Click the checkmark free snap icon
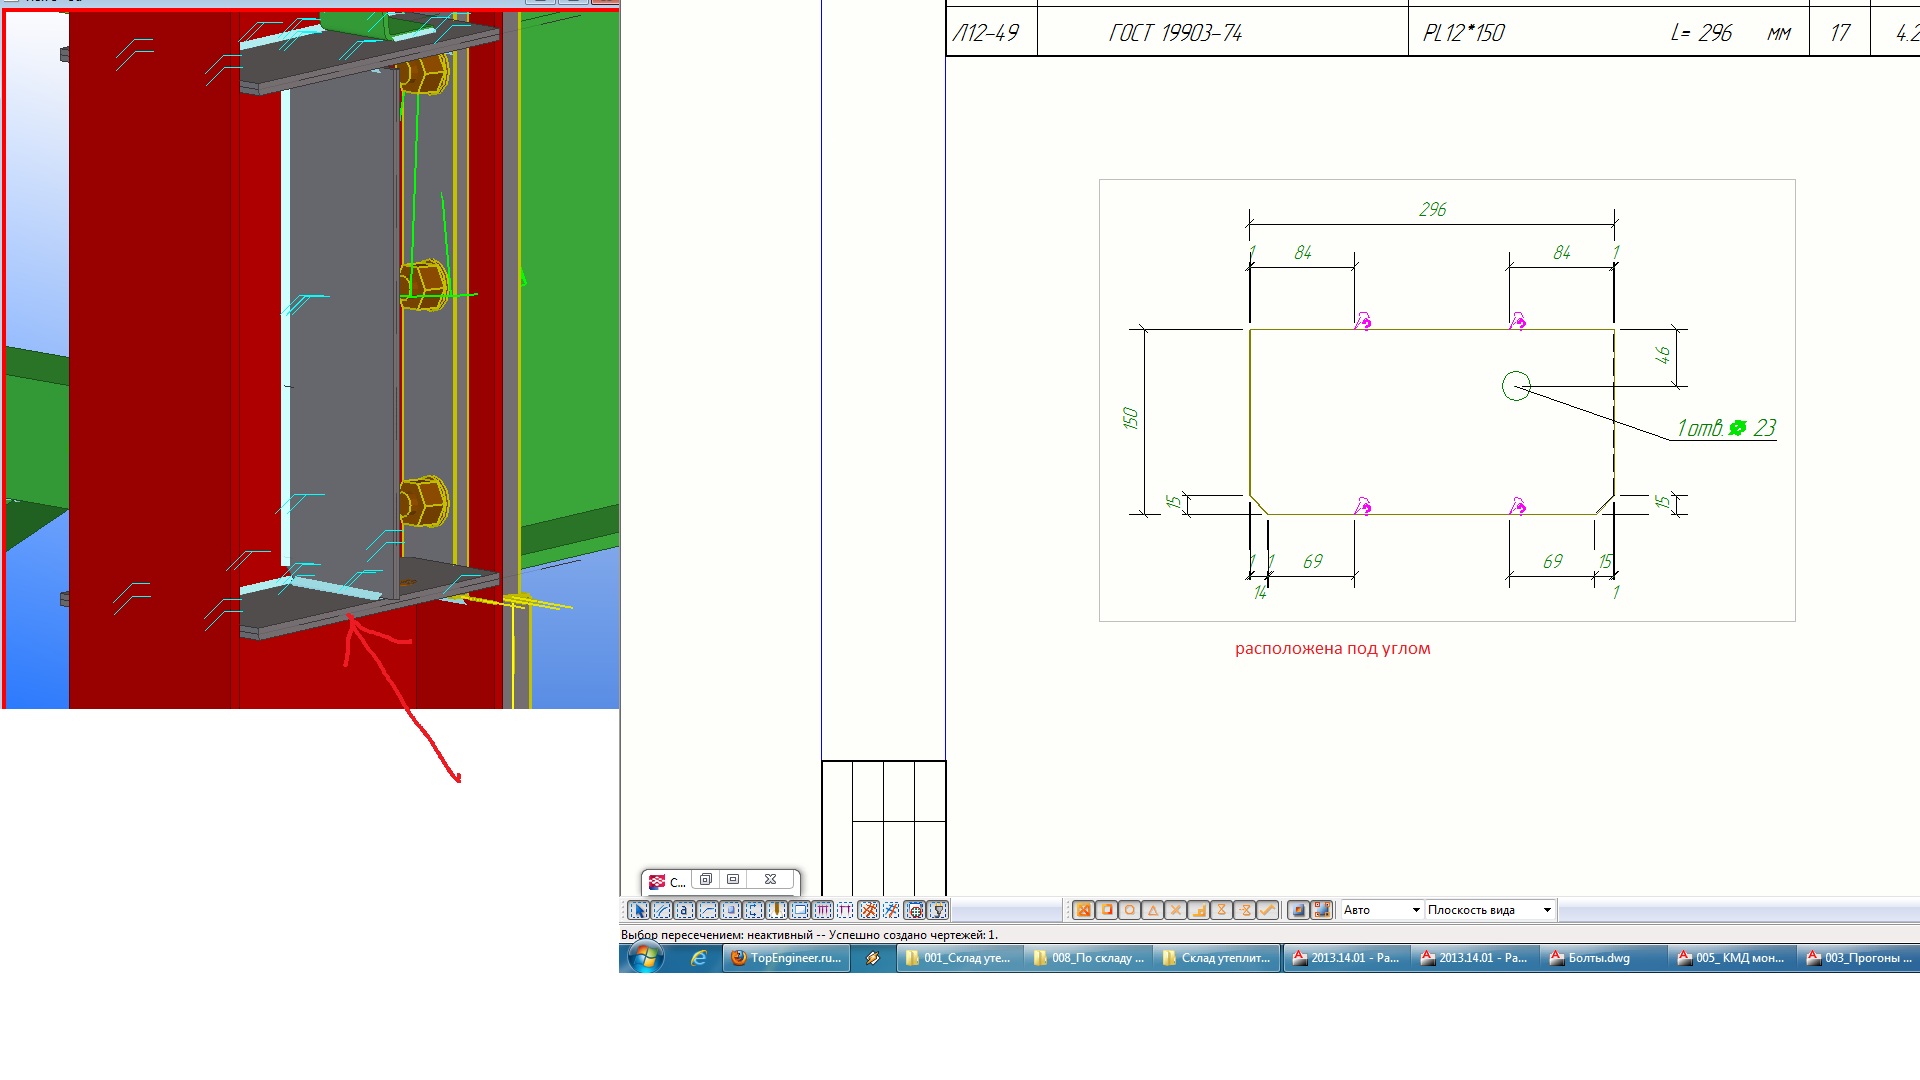The width and height of the screenshot is (1920, 1080). click(1268, 910)
